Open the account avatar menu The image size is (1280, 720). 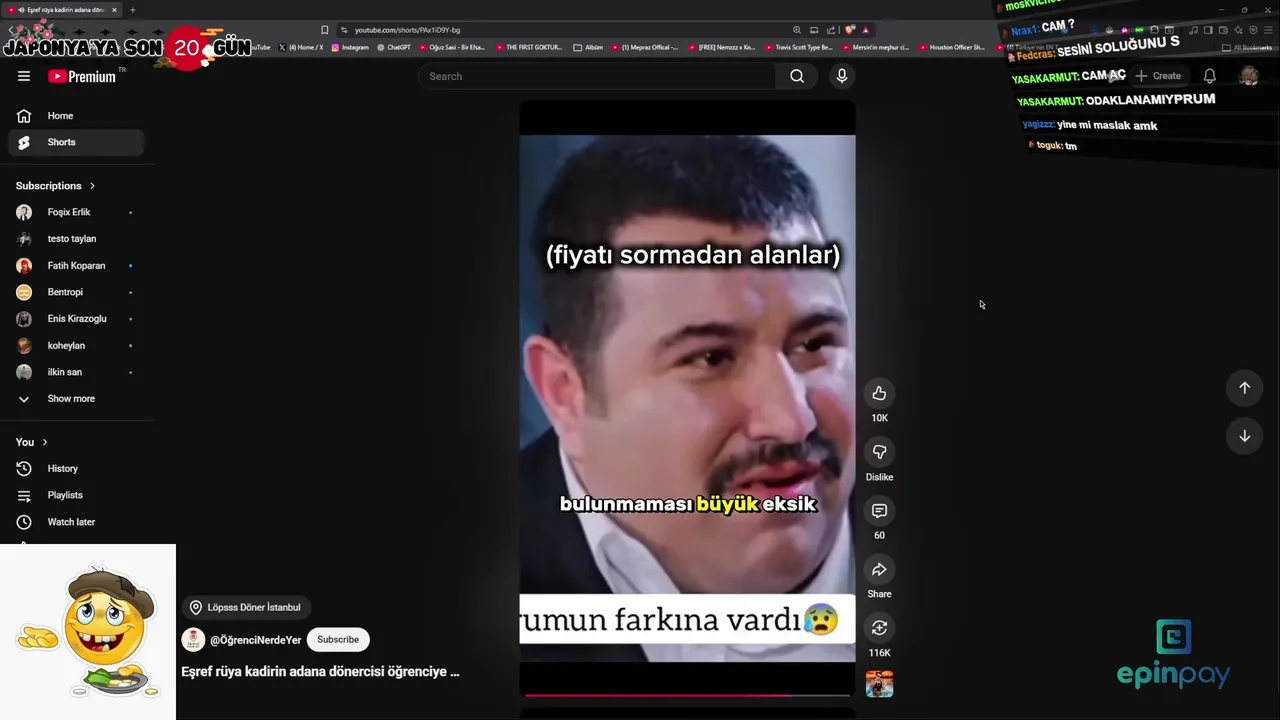(x=1248, y=76)
